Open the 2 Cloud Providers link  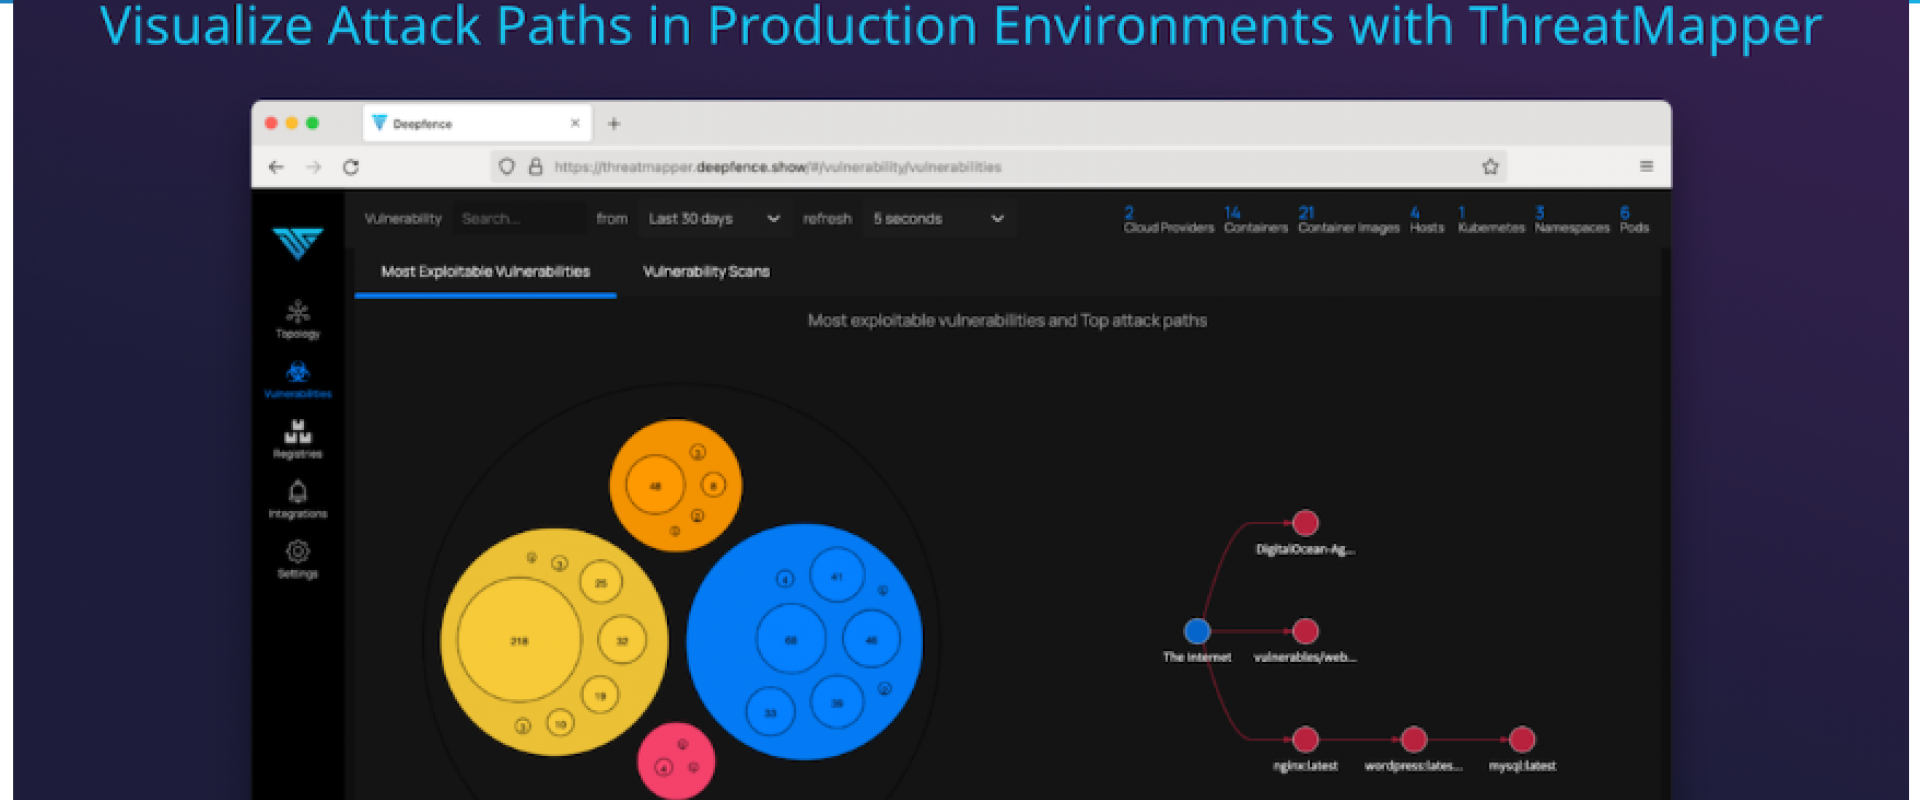tap(1168, 220)
